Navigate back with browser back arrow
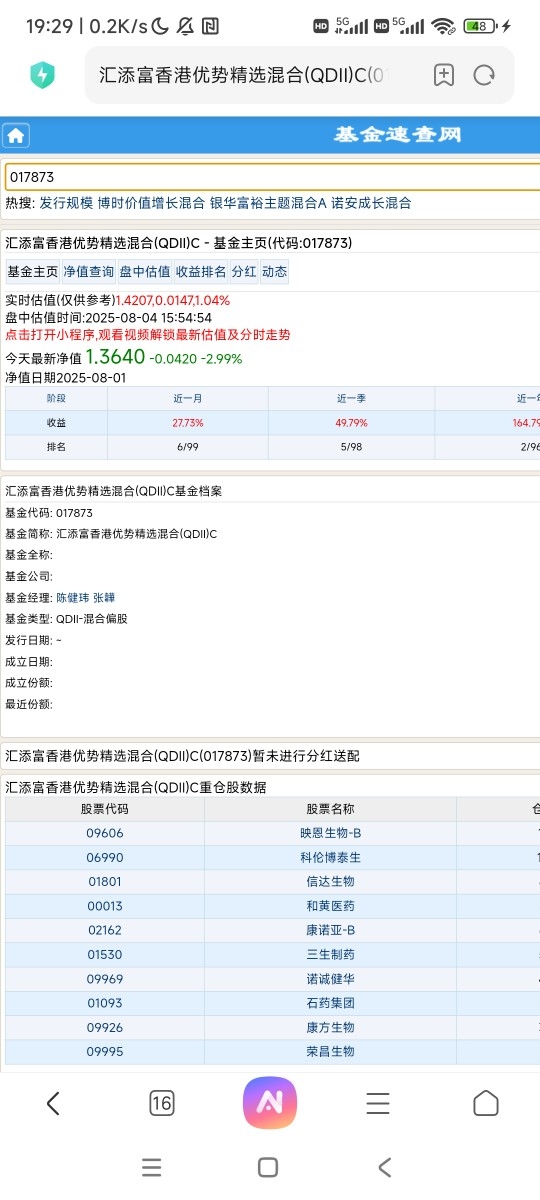 pyautogui.click(x=53, y=1103)
